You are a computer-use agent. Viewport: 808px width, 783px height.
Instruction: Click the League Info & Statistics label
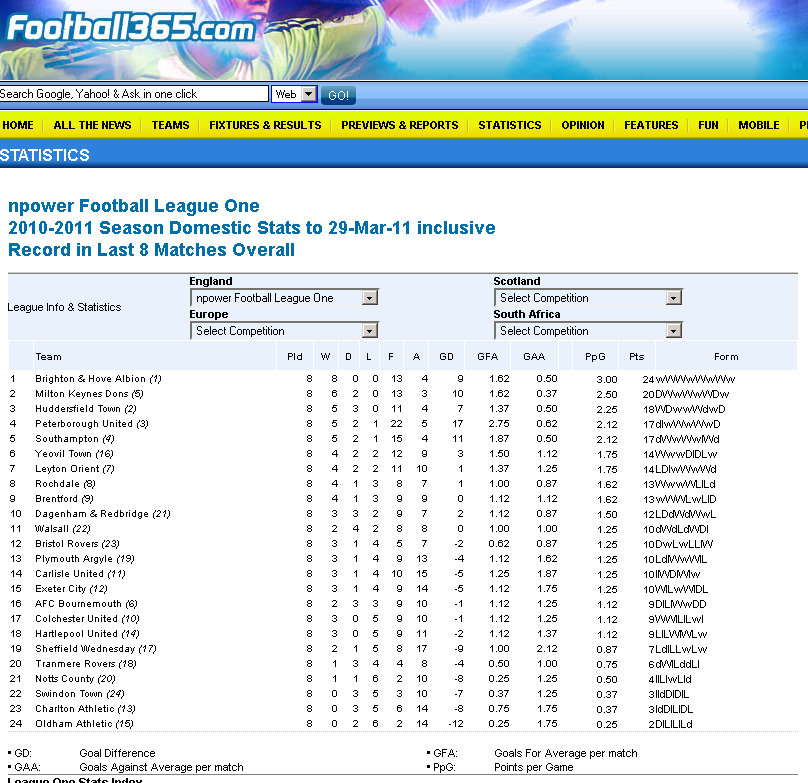tap(64, 307)
